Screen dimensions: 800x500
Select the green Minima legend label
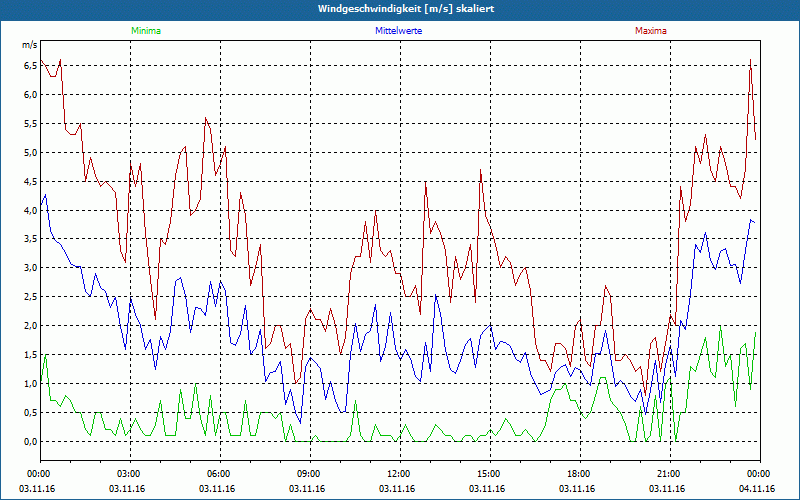146,31
